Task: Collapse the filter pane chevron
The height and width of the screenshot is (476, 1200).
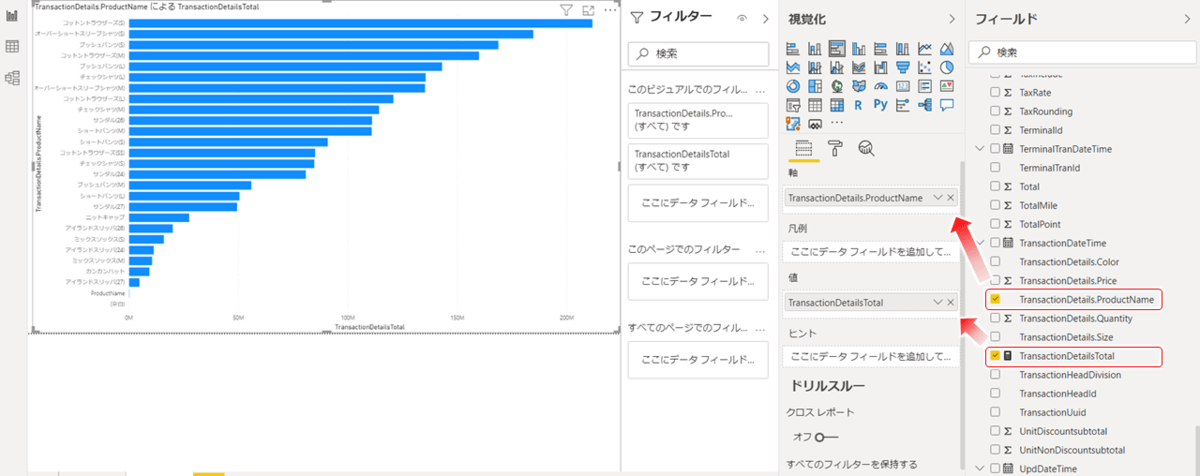Action: point(765,18)
